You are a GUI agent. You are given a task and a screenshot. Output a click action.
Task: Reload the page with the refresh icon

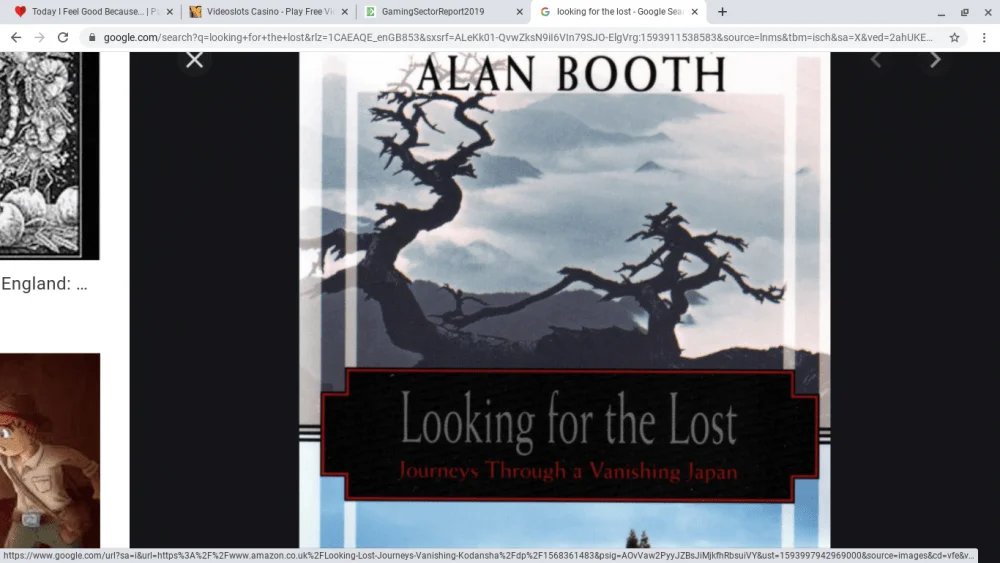click(62, 38)
